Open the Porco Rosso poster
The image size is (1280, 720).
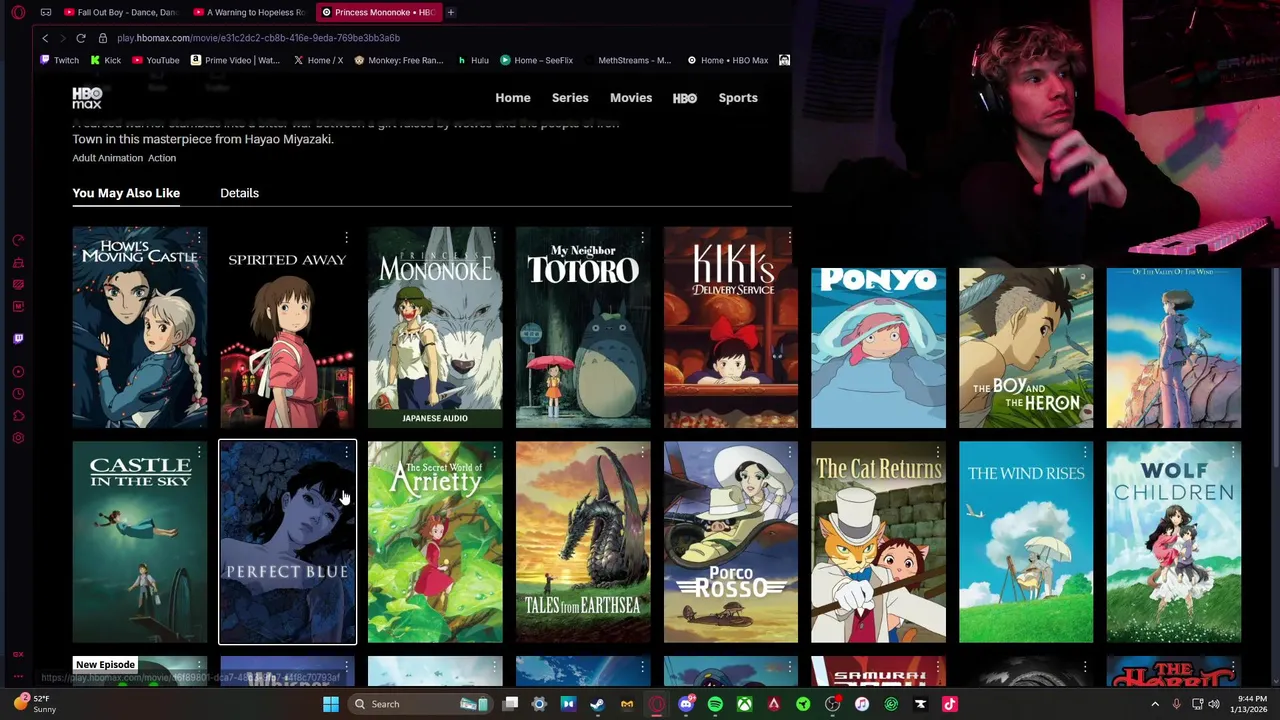click(731, 542)
